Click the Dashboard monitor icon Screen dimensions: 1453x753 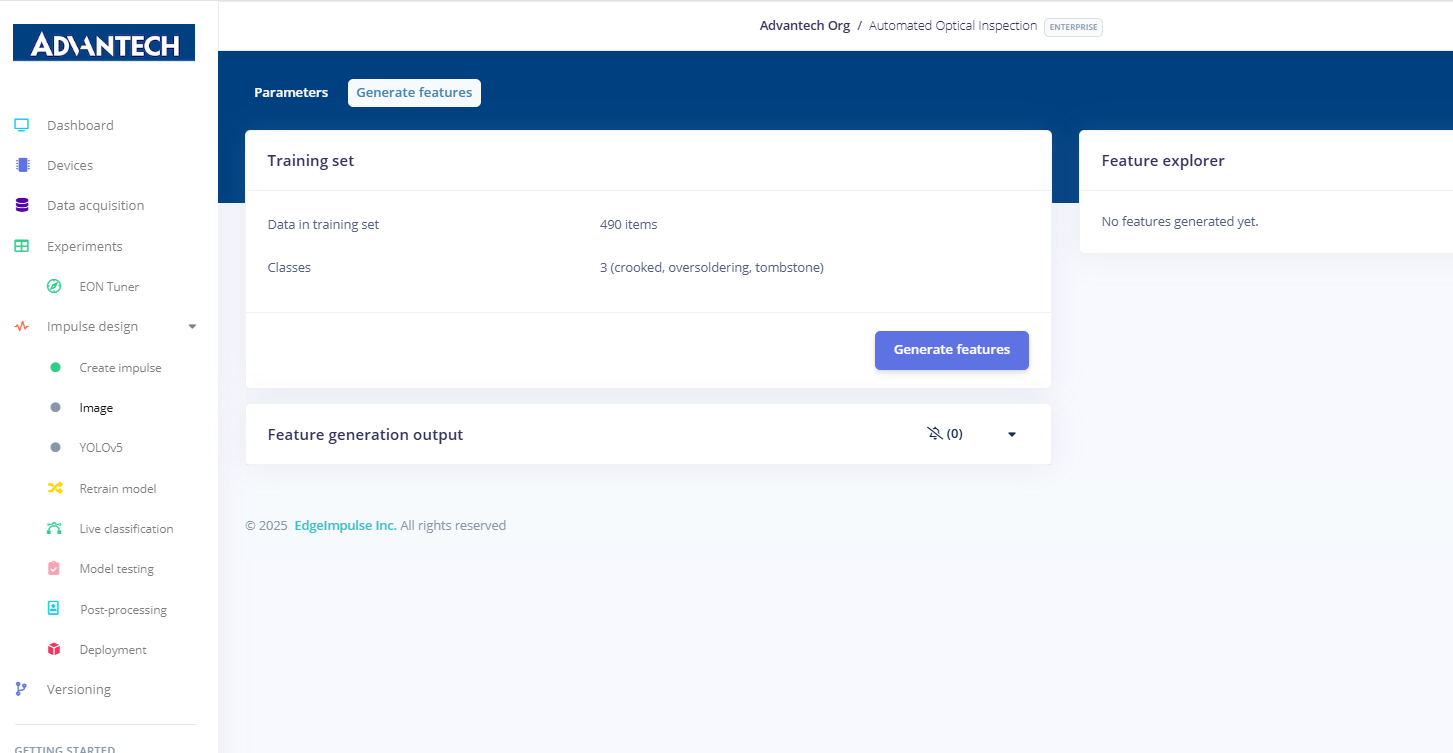point(21,125)
